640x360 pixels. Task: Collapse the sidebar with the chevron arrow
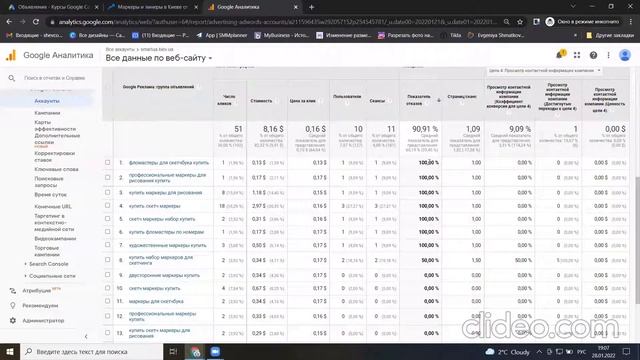pyautogui.click(x=86, y=336)
